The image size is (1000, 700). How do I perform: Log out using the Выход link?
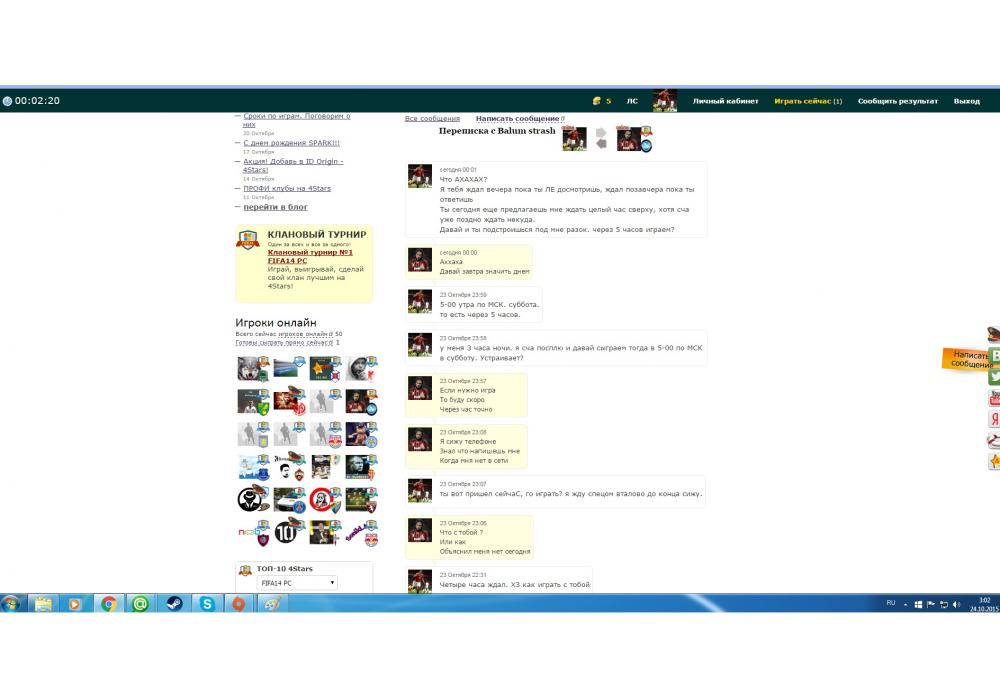[x=966, y=101]
